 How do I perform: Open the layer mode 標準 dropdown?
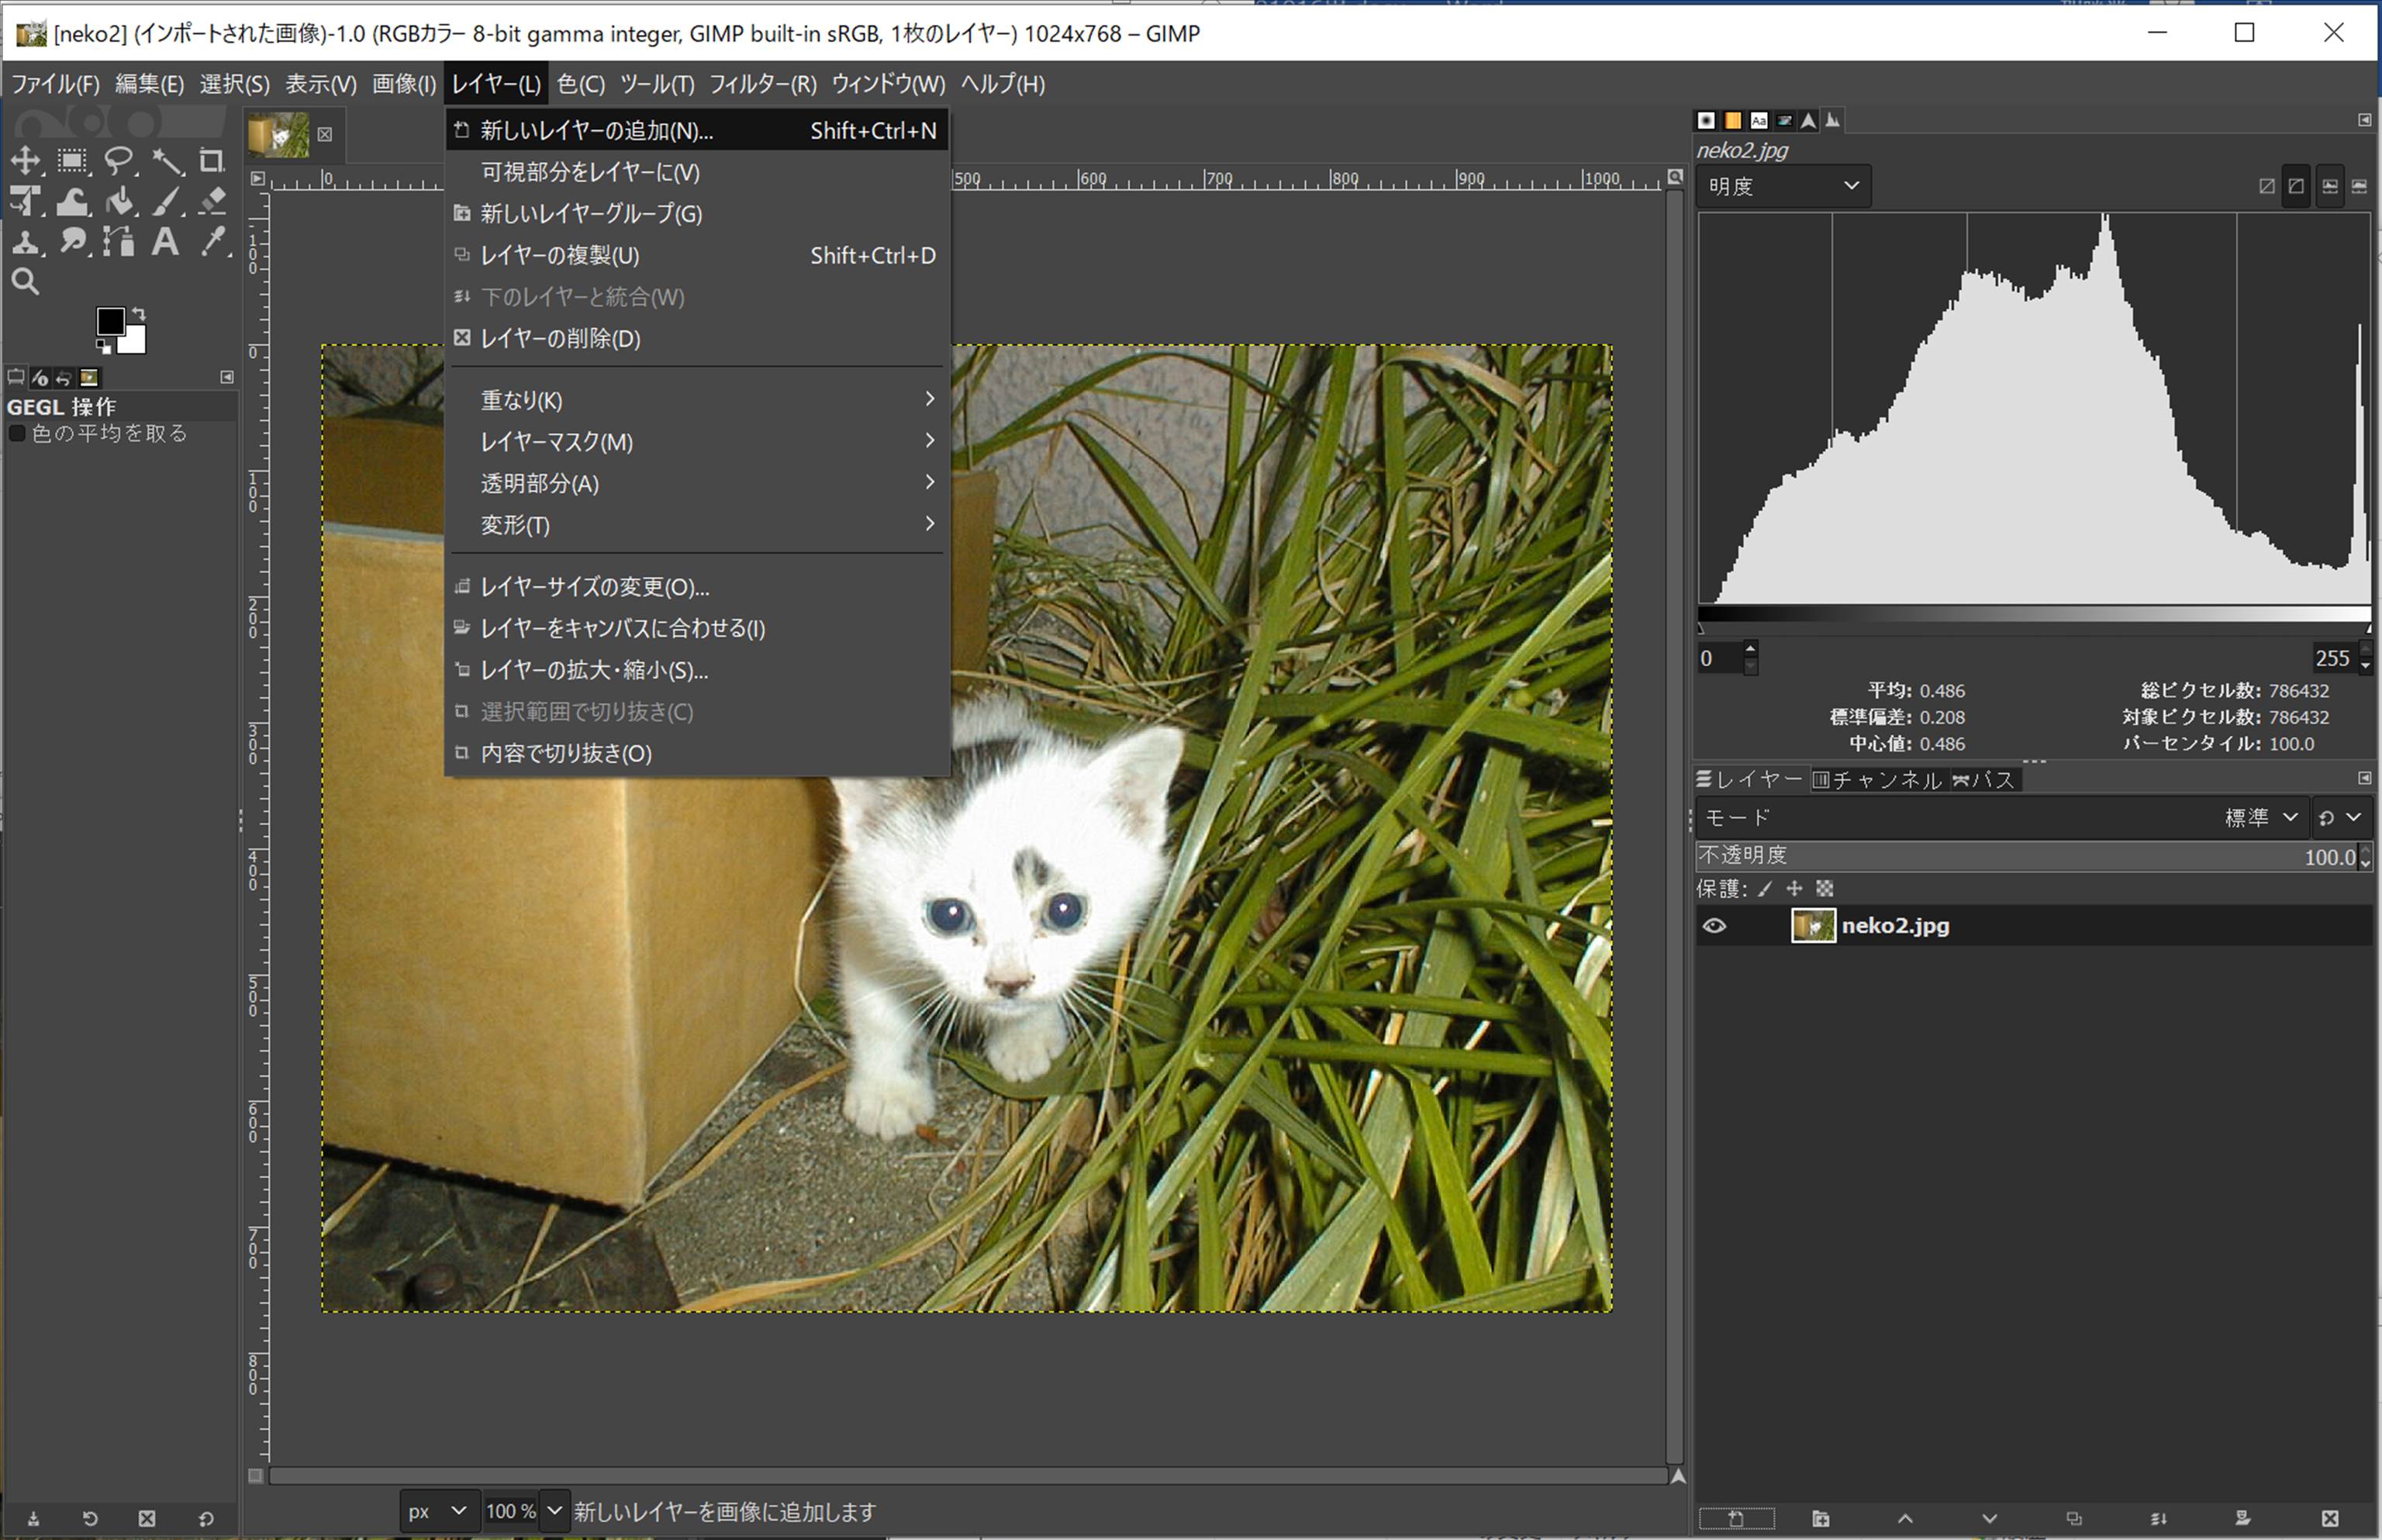[2260, 818]
